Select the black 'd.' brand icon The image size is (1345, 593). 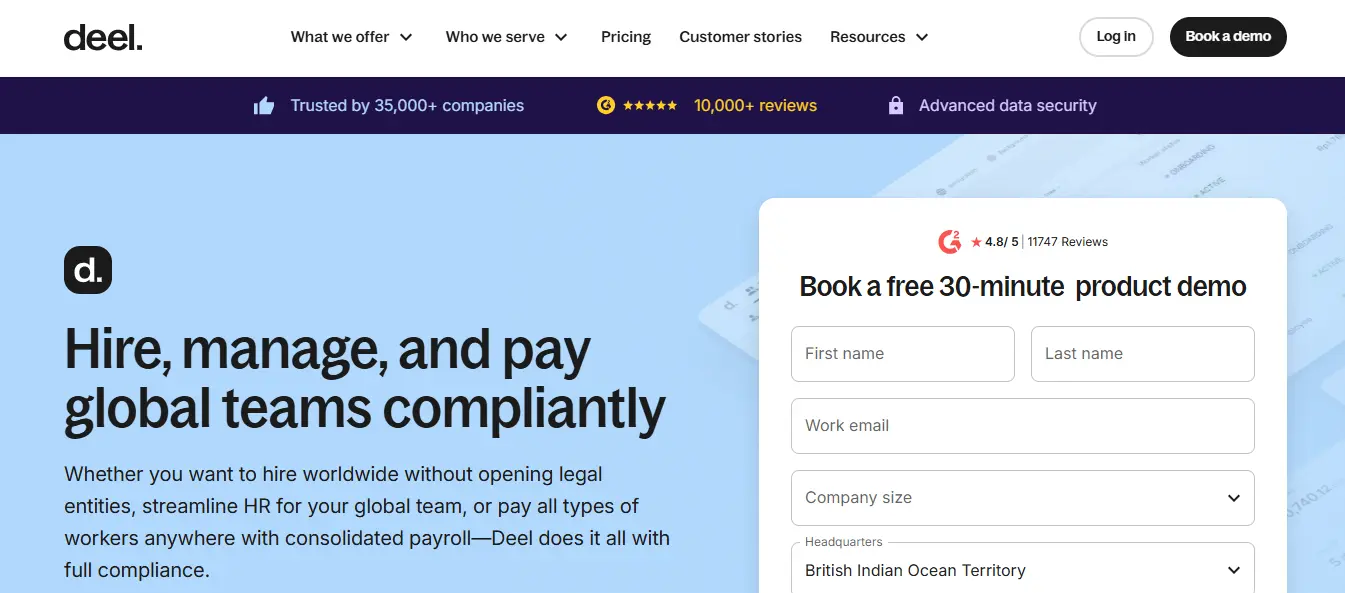[88, 270]
